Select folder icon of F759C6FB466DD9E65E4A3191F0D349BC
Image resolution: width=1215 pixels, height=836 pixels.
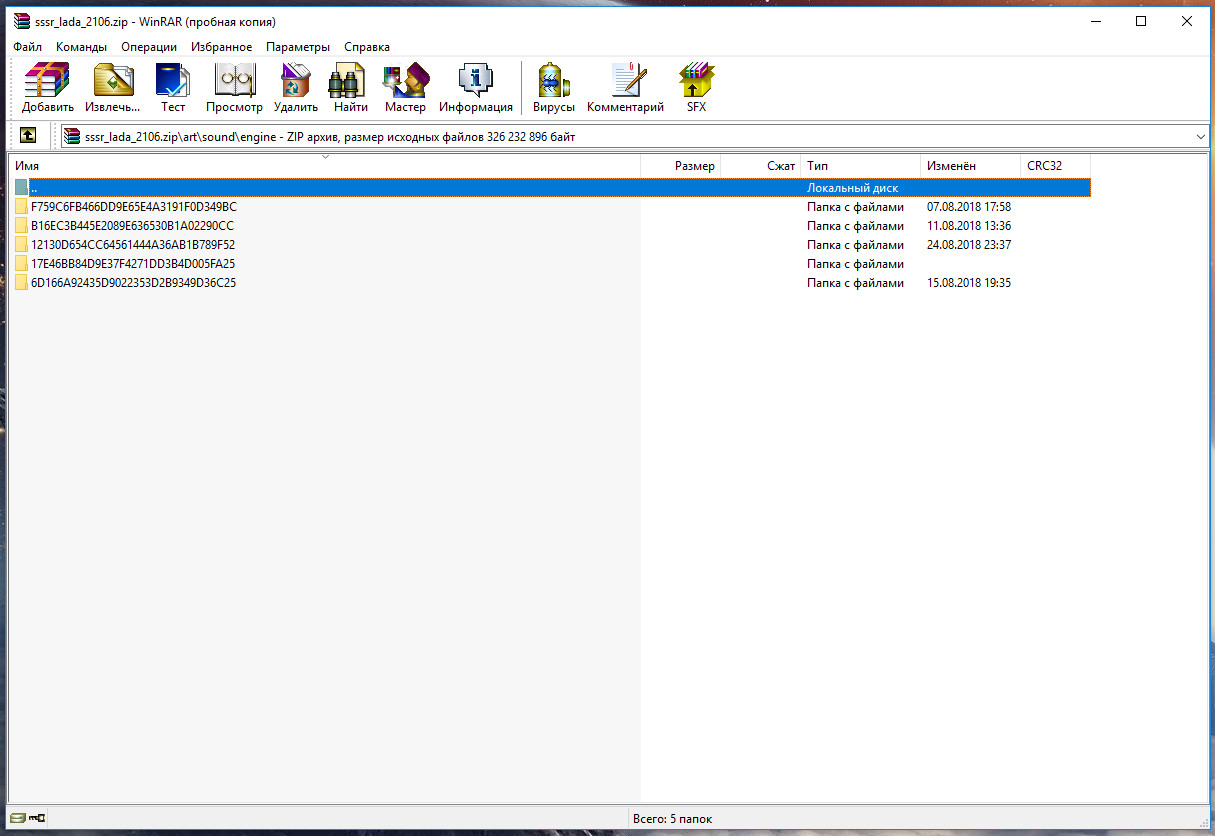coord(21,207)
